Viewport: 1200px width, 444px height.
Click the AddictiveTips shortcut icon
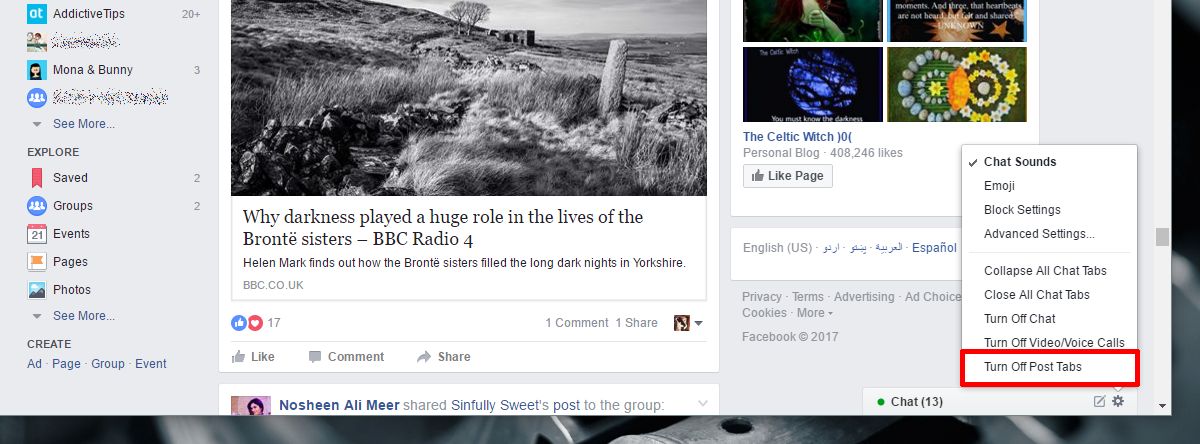[36, 14]
